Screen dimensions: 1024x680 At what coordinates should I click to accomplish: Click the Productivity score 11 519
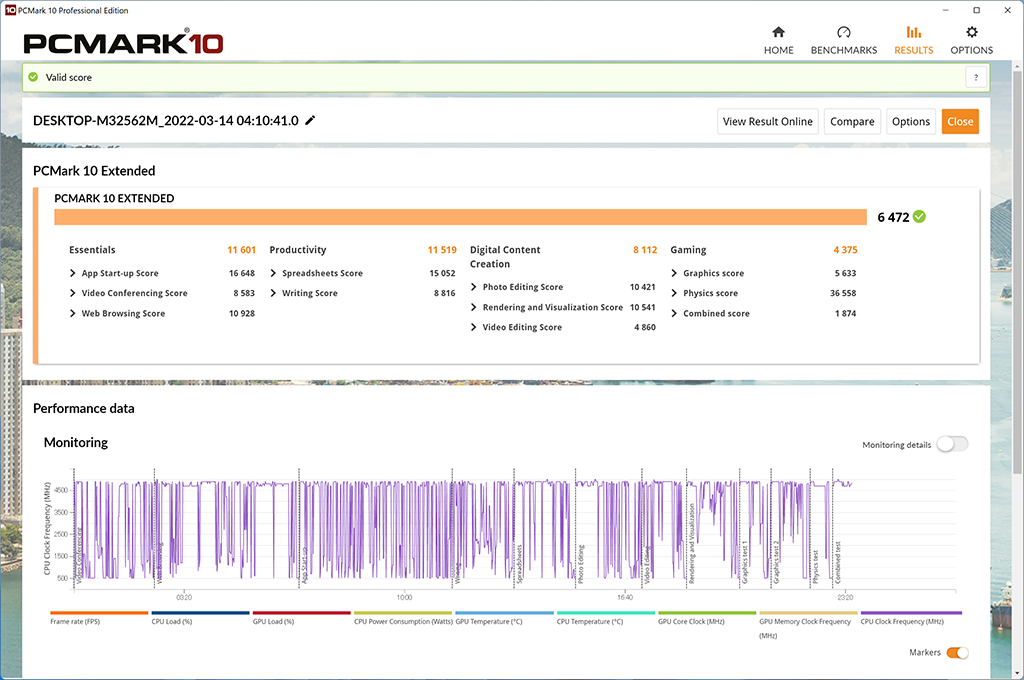[x=442, y=250]
